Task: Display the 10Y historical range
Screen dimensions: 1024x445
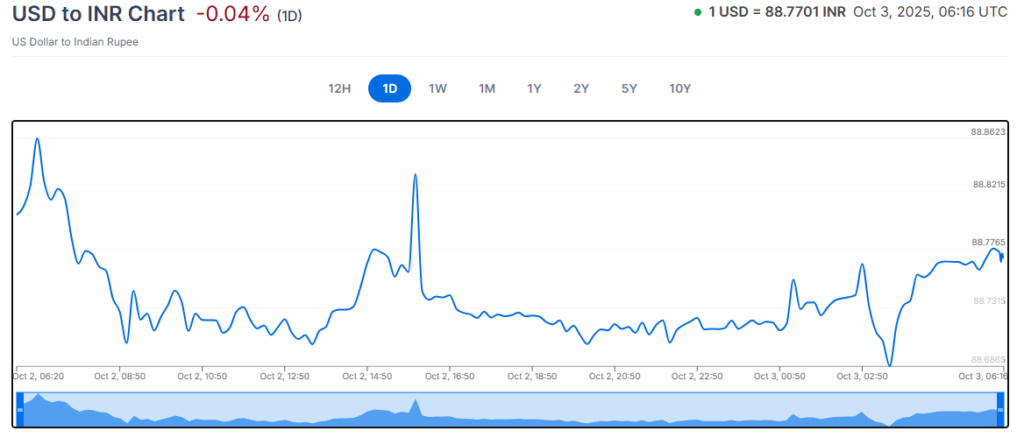Action: pyautogui.click(x=680, y=88)
